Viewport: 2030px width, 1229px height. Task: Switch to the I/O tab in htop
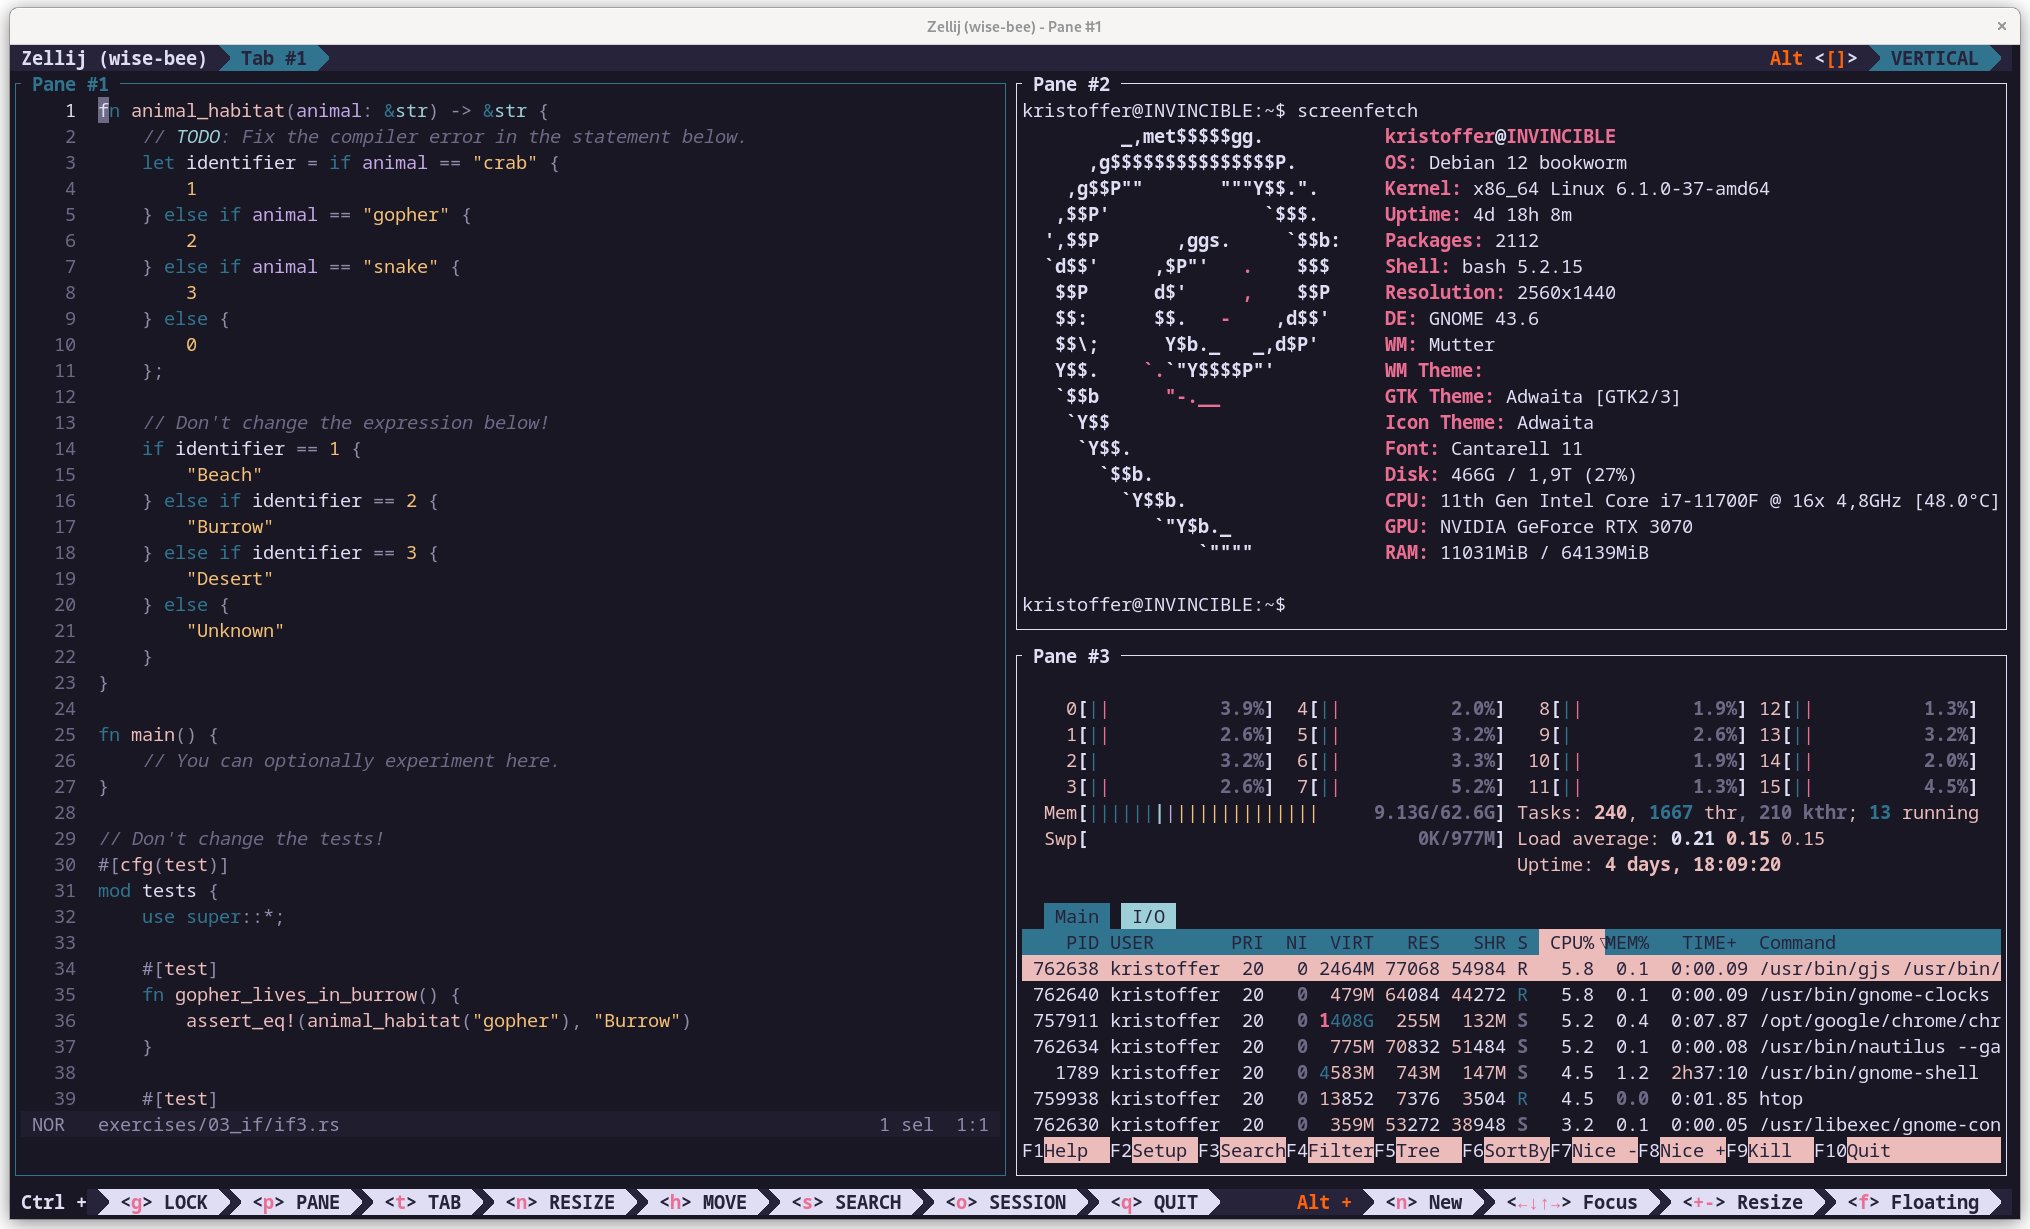coord(1147,915)
